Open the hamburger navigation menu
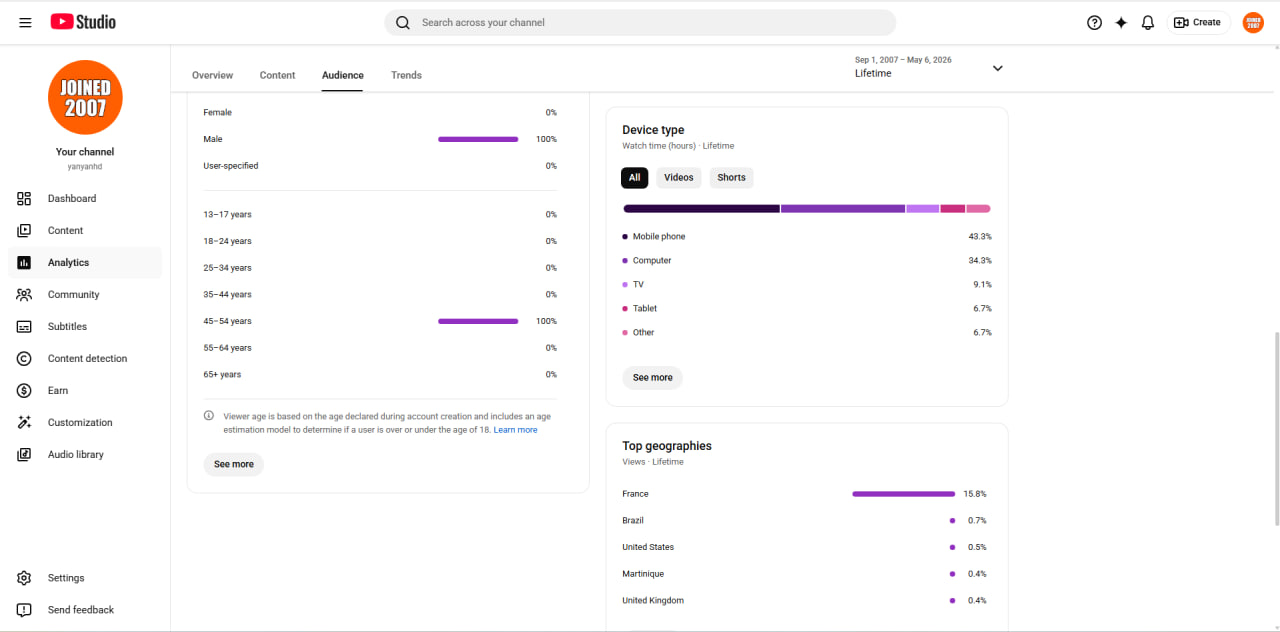The height and width of the screenshot is (632, 1280). tap(26, 22)
